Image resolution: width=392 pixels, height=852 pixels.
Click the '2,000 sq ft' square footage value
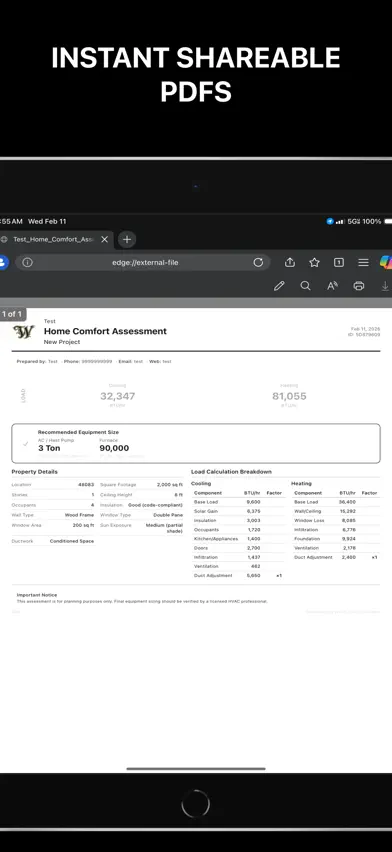[170, 485]
